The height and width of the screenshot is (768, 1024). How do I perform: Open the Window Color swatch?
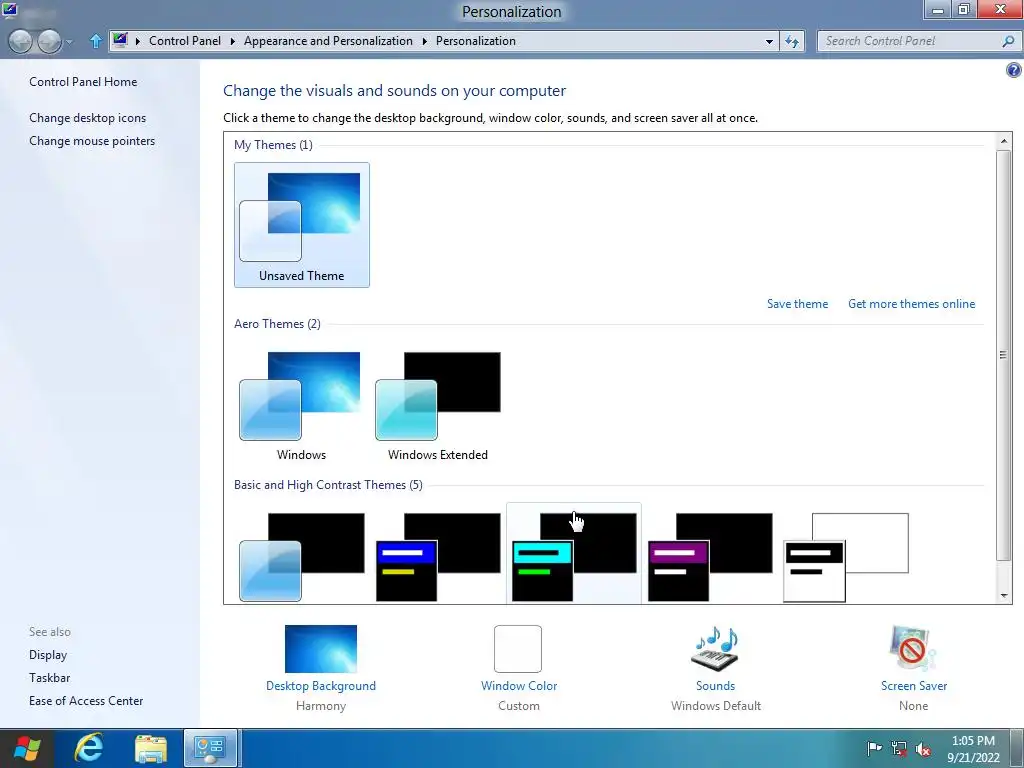coord(518,648)
